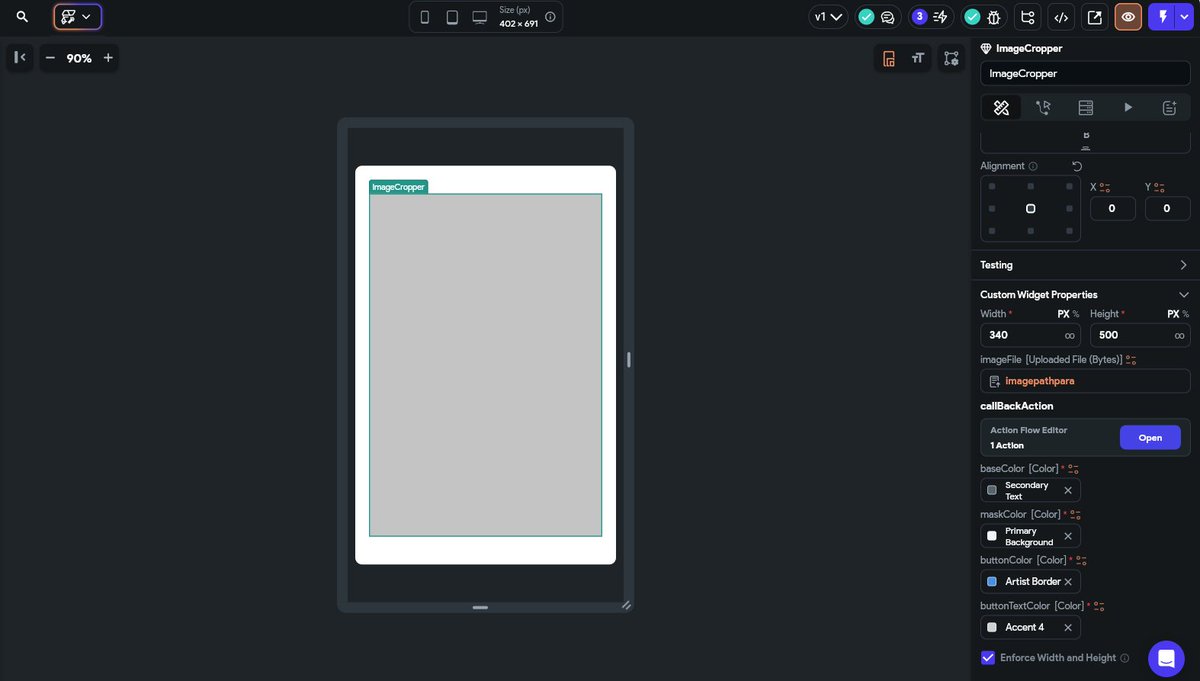The image size is (1200, 681).
Task: Click the lightning Test Mode button
Action: (1162, 17)
